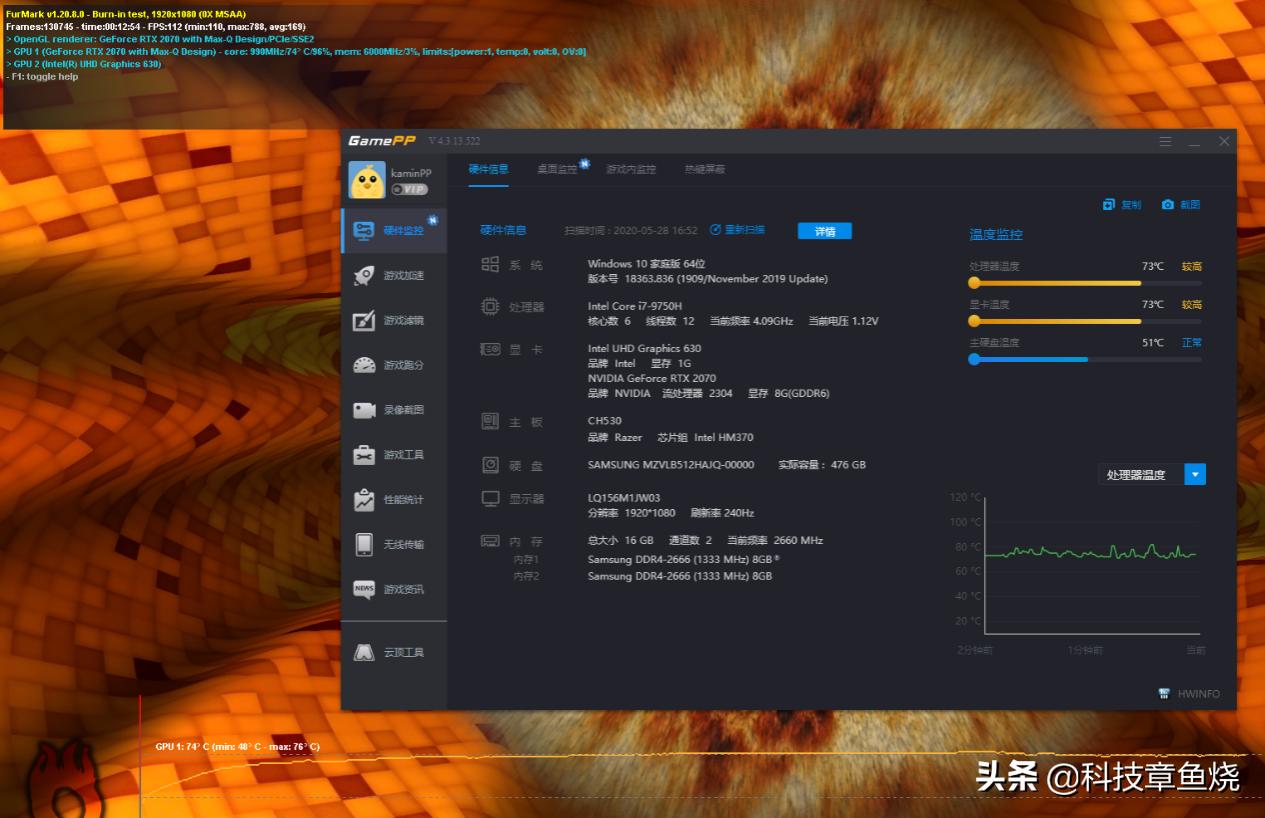Switch to the 热键屏蔽 tab
The image size is (1265, 818).
pyautogui.click(x=705, y=169)
